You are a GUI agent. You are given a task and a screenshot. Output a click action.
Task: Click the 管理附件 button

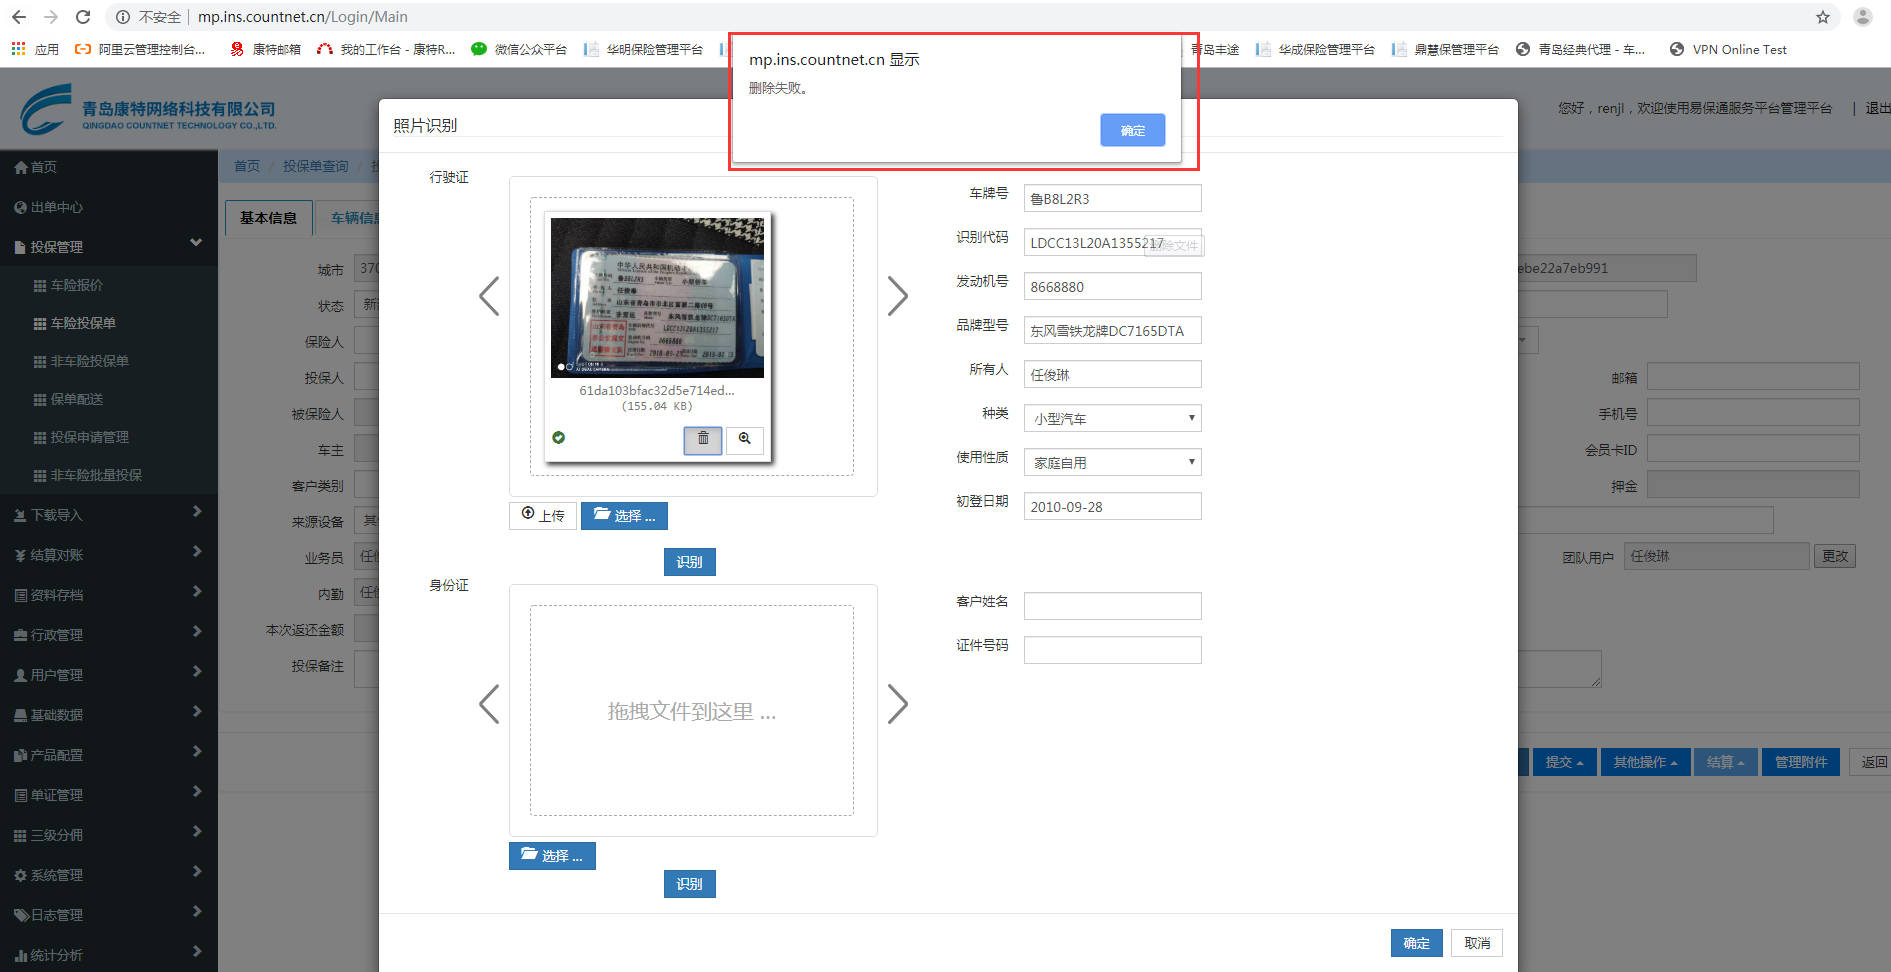1801,762
